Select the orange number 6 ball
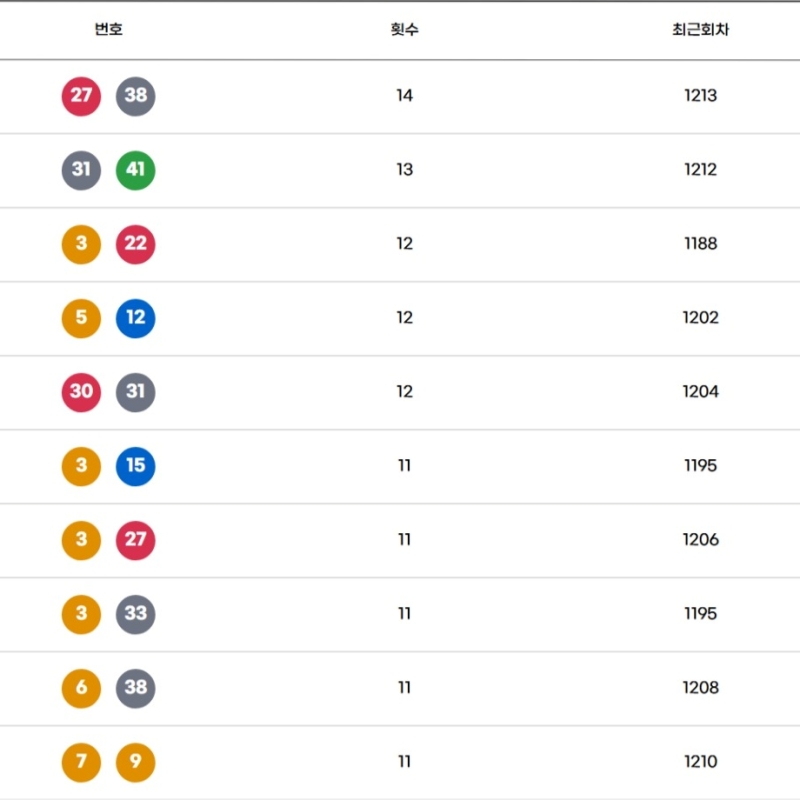Image resolution: width=800 pixels, height=800 pixels. 81,688
